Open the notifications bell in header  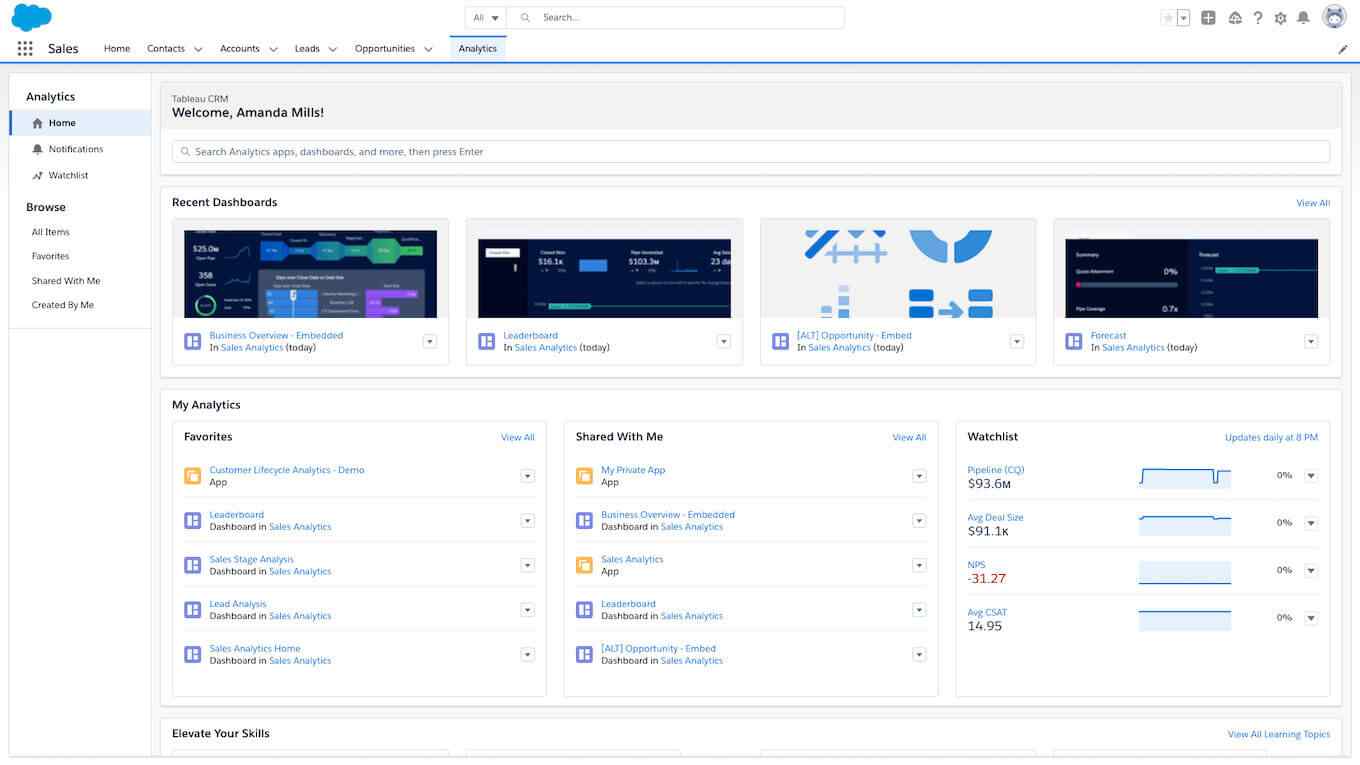click(1303, 18)
